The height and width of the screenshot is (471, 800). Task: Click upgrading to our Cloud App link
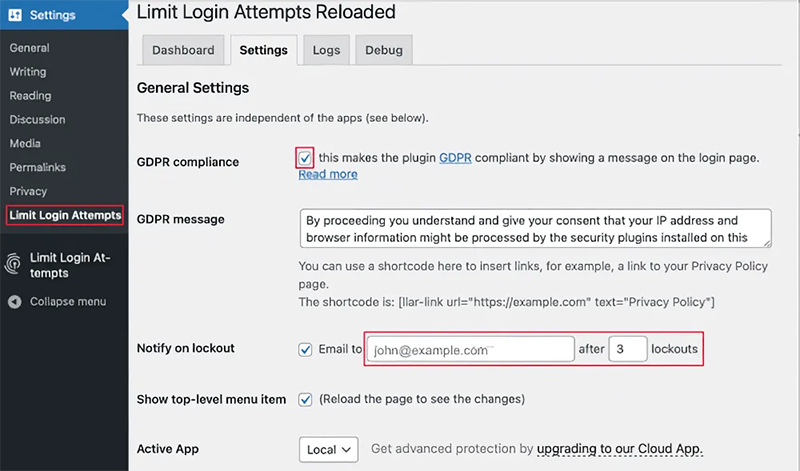[620, 449]
